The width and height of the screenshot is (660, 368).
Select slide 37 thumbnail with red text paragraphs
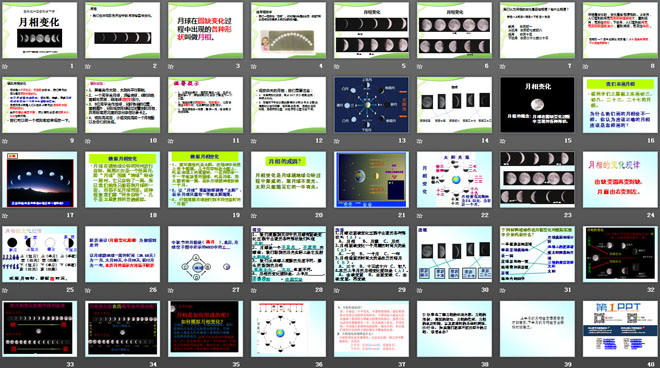371,328
